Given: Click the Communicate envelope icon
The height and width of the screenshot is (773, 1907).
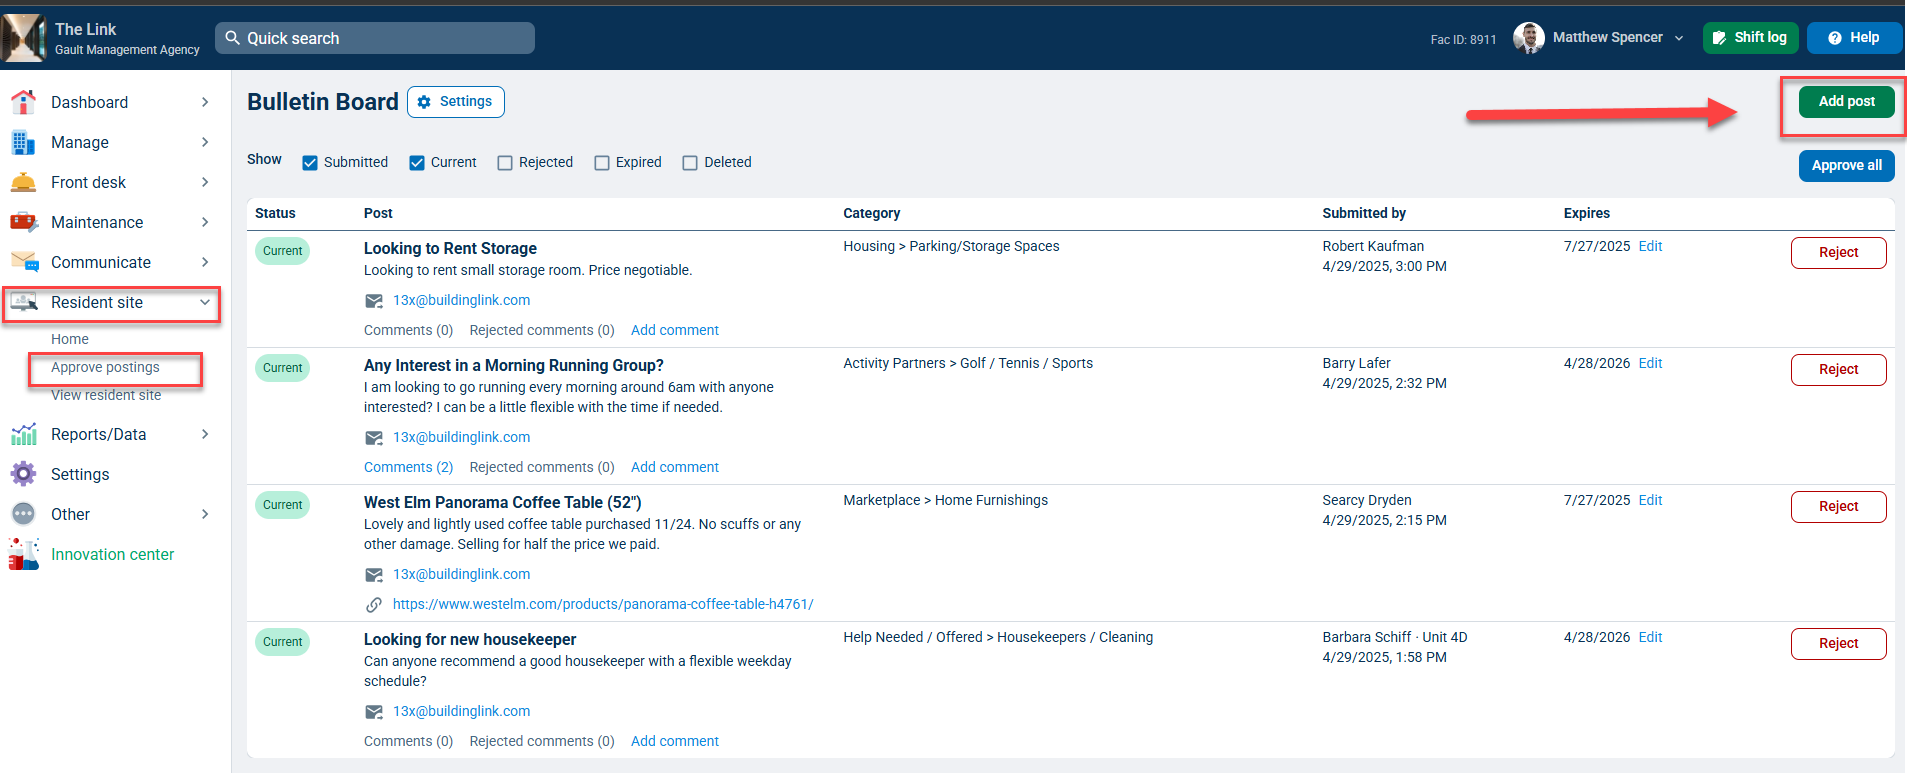Looking at the screenshot, I should [x=24, y=262].
